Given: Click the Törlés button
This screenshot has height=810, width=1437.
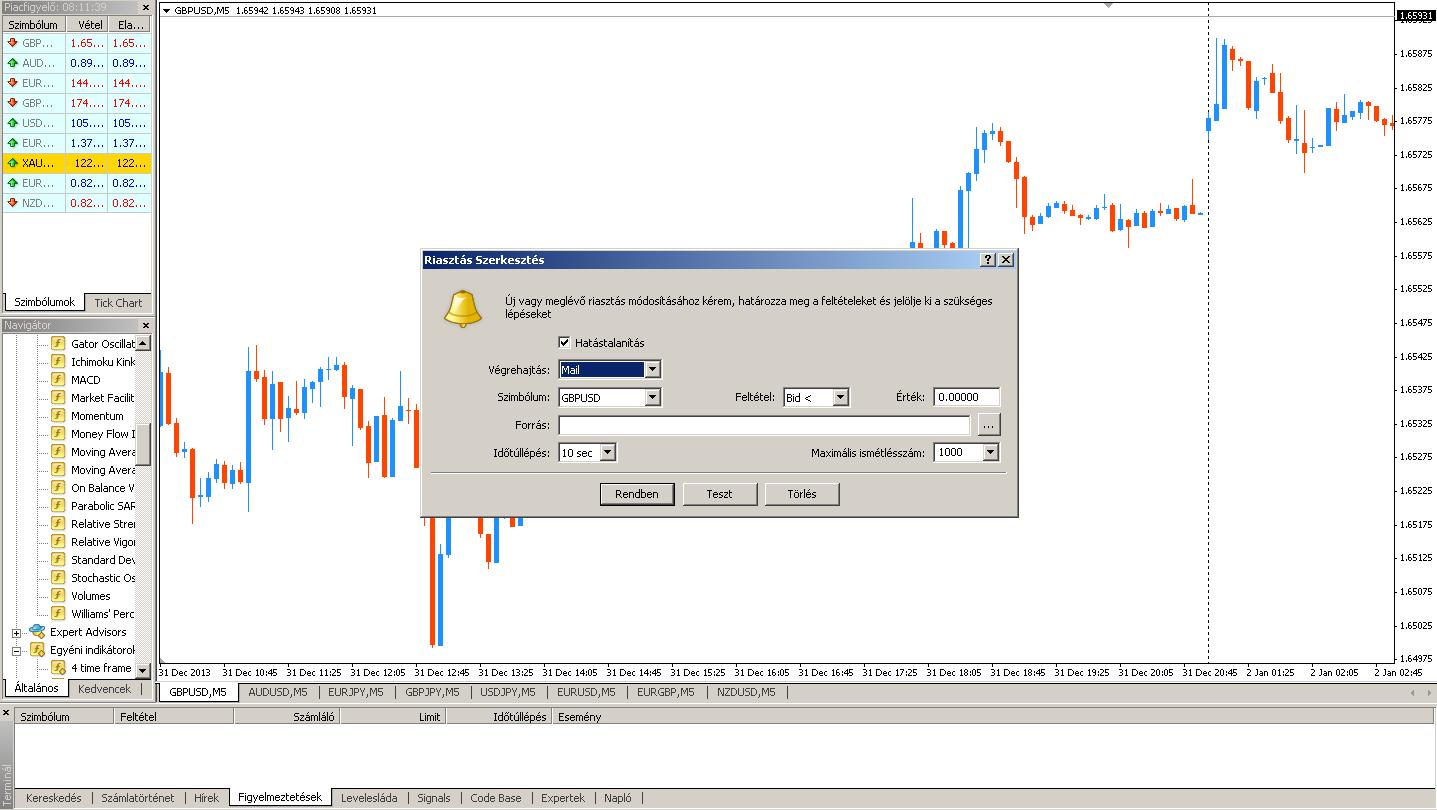Looking at the screenshot, I should [802, 494].
